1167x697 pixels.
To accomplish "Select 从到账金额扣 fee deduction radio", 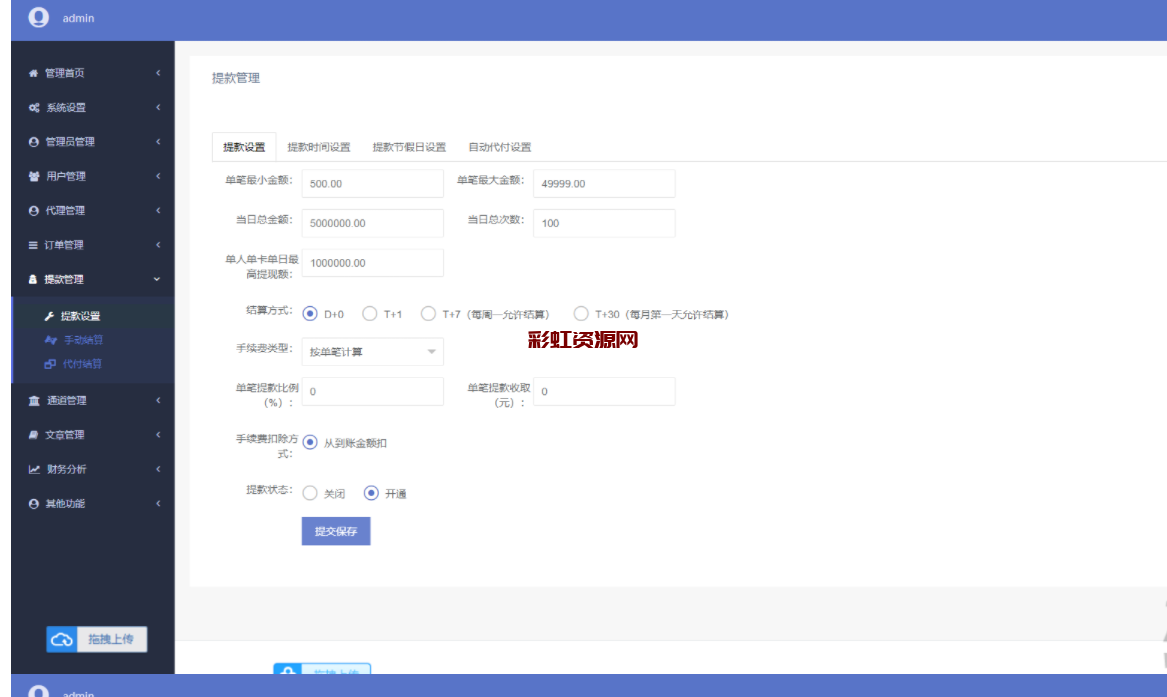I will (x=310, y=443).
